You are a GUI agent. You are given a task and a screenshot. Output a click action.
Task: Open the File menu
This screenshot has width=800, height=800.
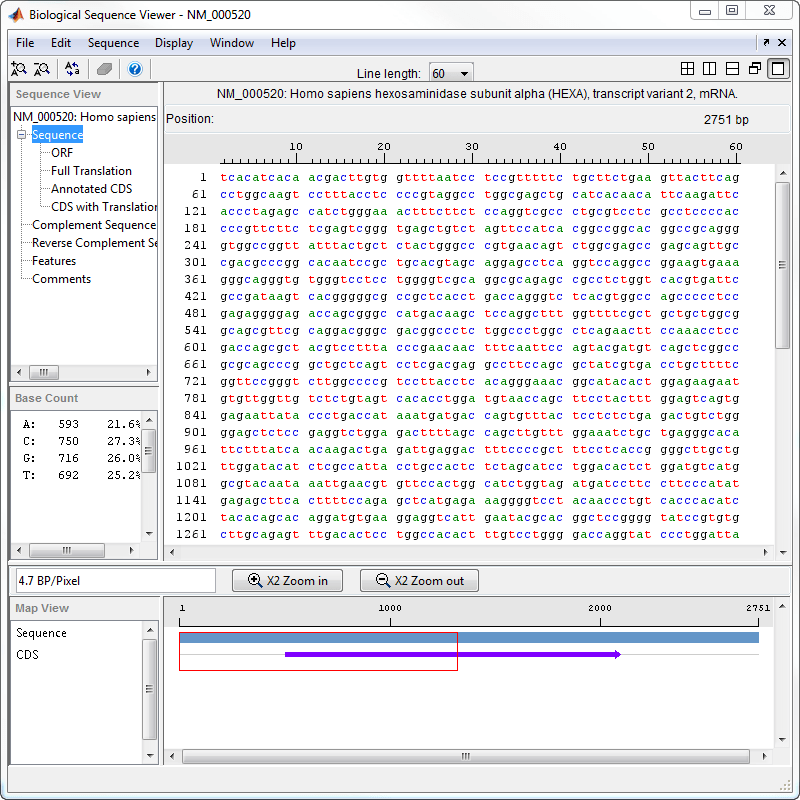pyautogui.click(x=25, y=43)
